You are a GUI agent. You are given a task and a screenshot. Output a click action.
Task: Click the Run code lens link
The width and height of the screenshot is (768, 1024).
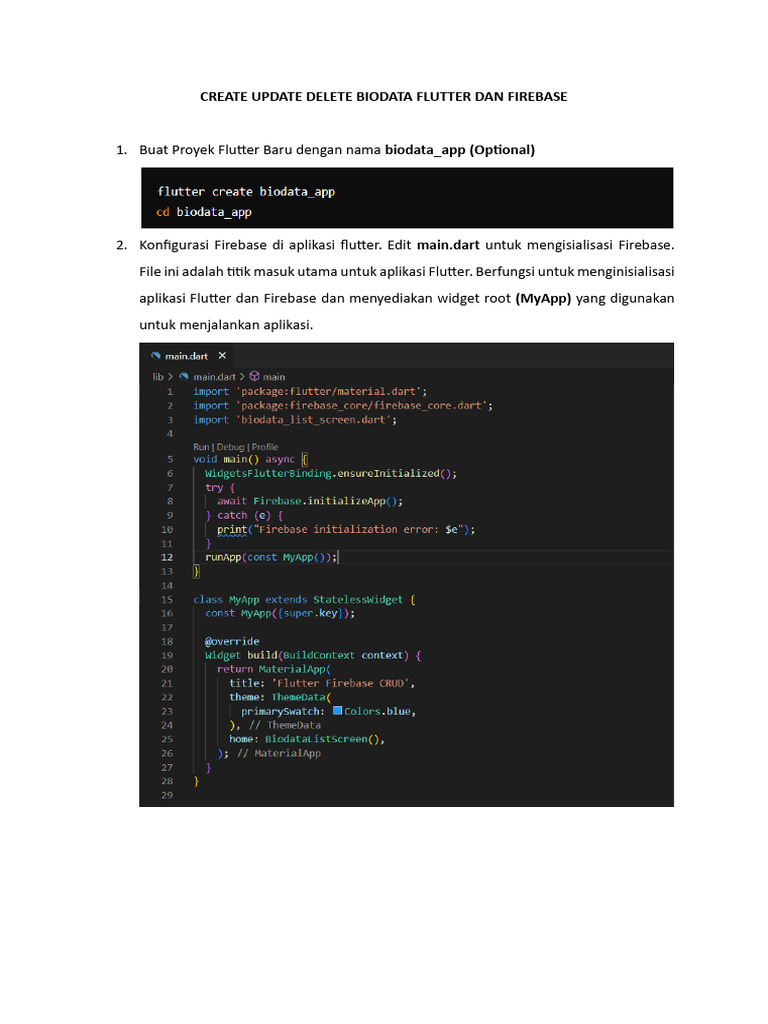(x=200, y=447)
